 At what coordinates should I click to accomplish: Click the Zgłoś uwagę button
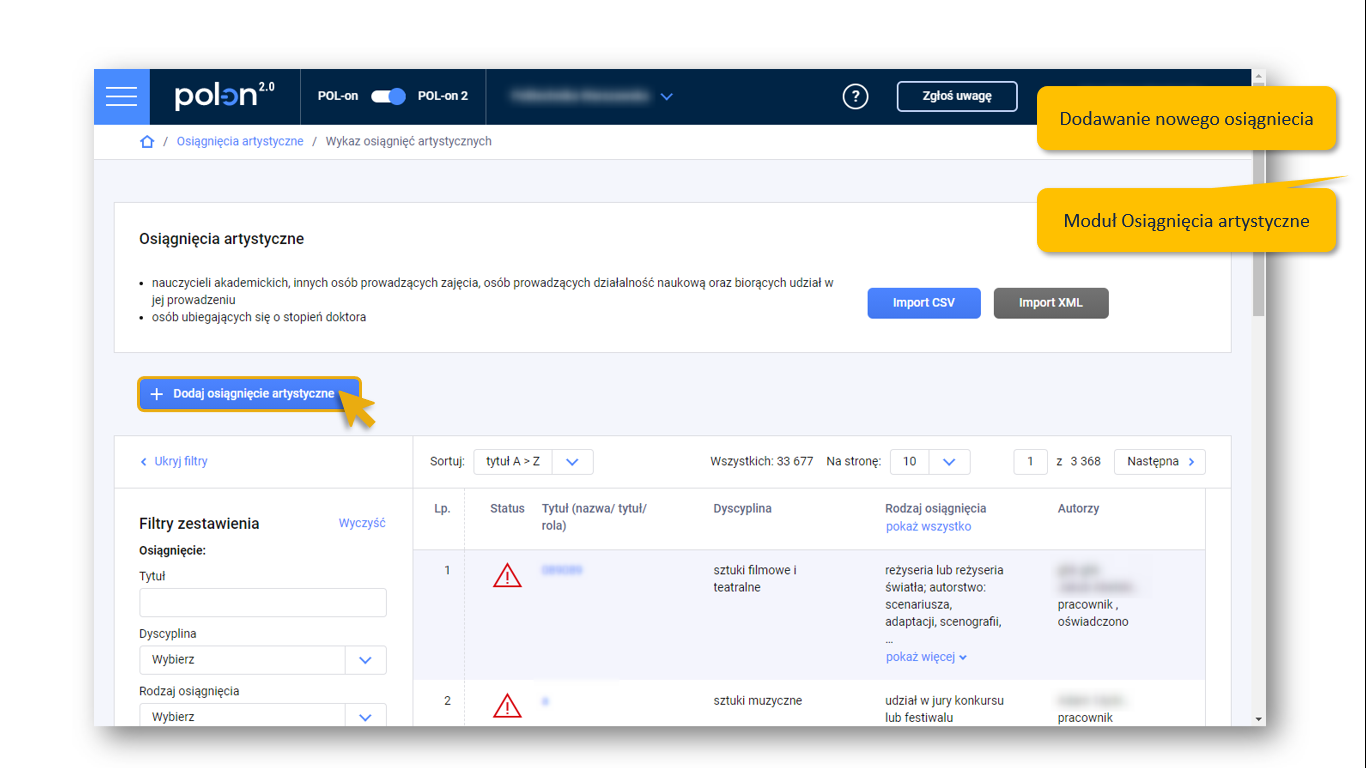pyautogui.click(x=957, y=96)
